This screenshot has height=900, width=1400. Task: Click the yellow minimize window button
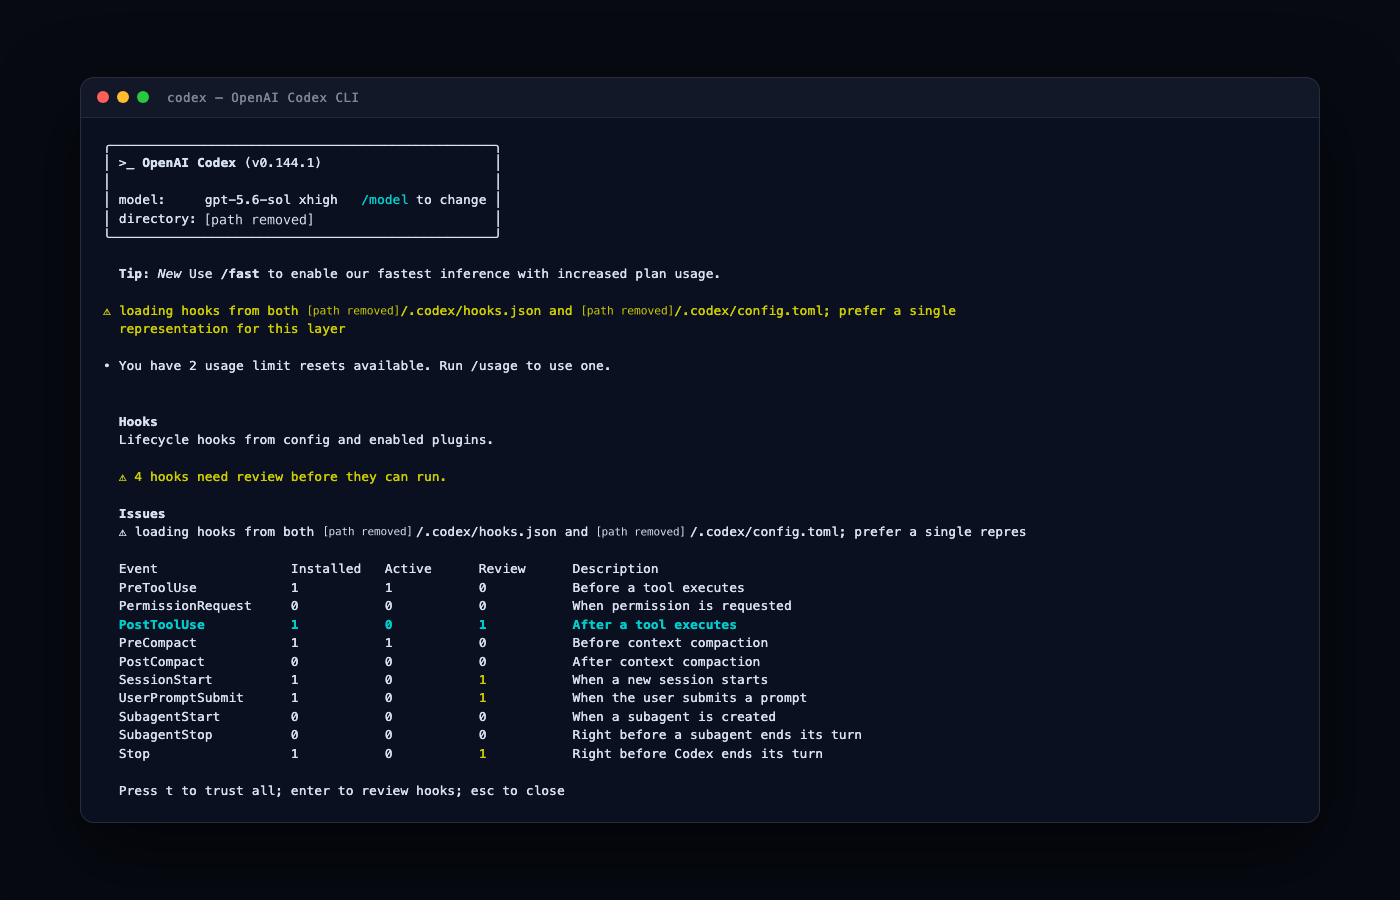click(x=123, y=97)
